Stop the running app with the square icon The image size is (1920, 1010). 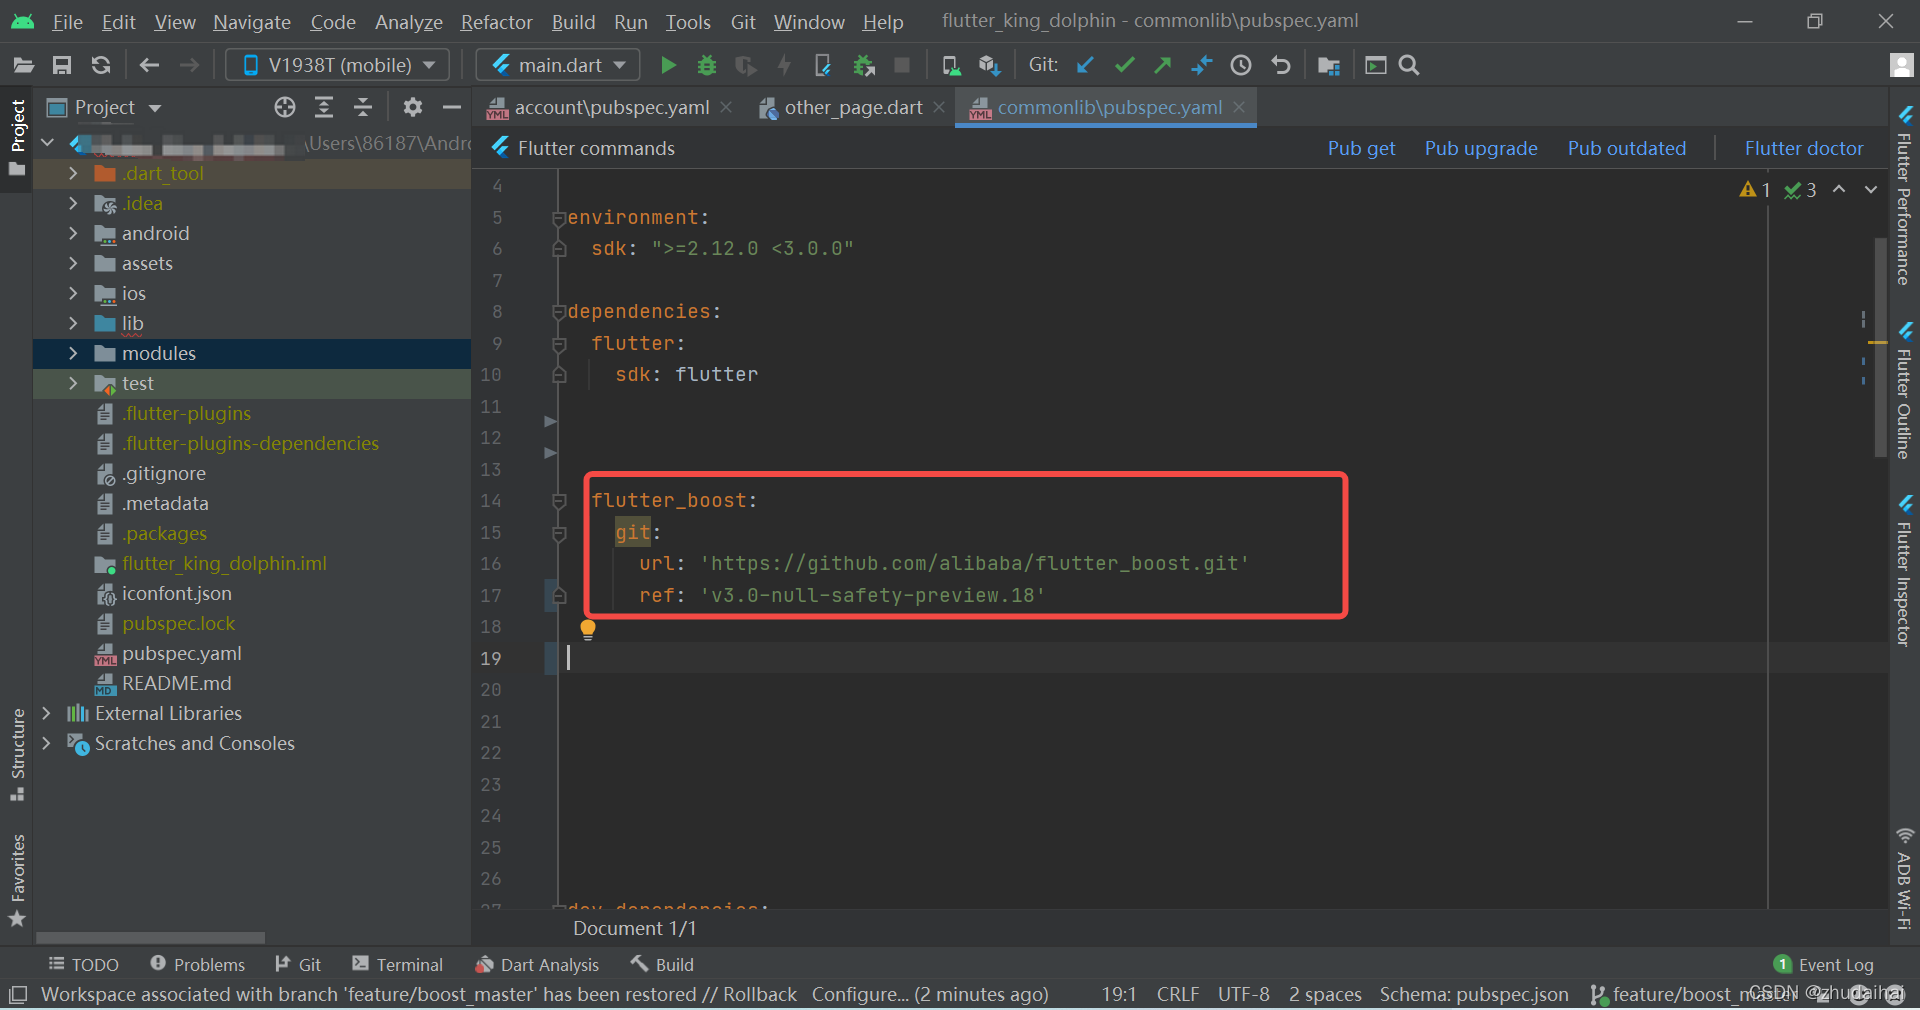click(x=902, y=65)
